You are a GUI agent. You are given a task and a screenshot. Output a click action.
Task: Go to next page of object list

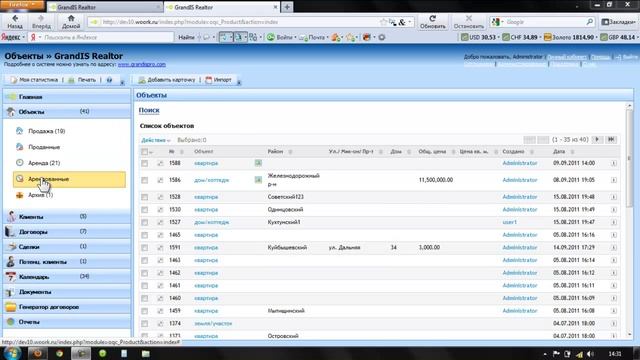pyautogui.click(x=598, y=140)
